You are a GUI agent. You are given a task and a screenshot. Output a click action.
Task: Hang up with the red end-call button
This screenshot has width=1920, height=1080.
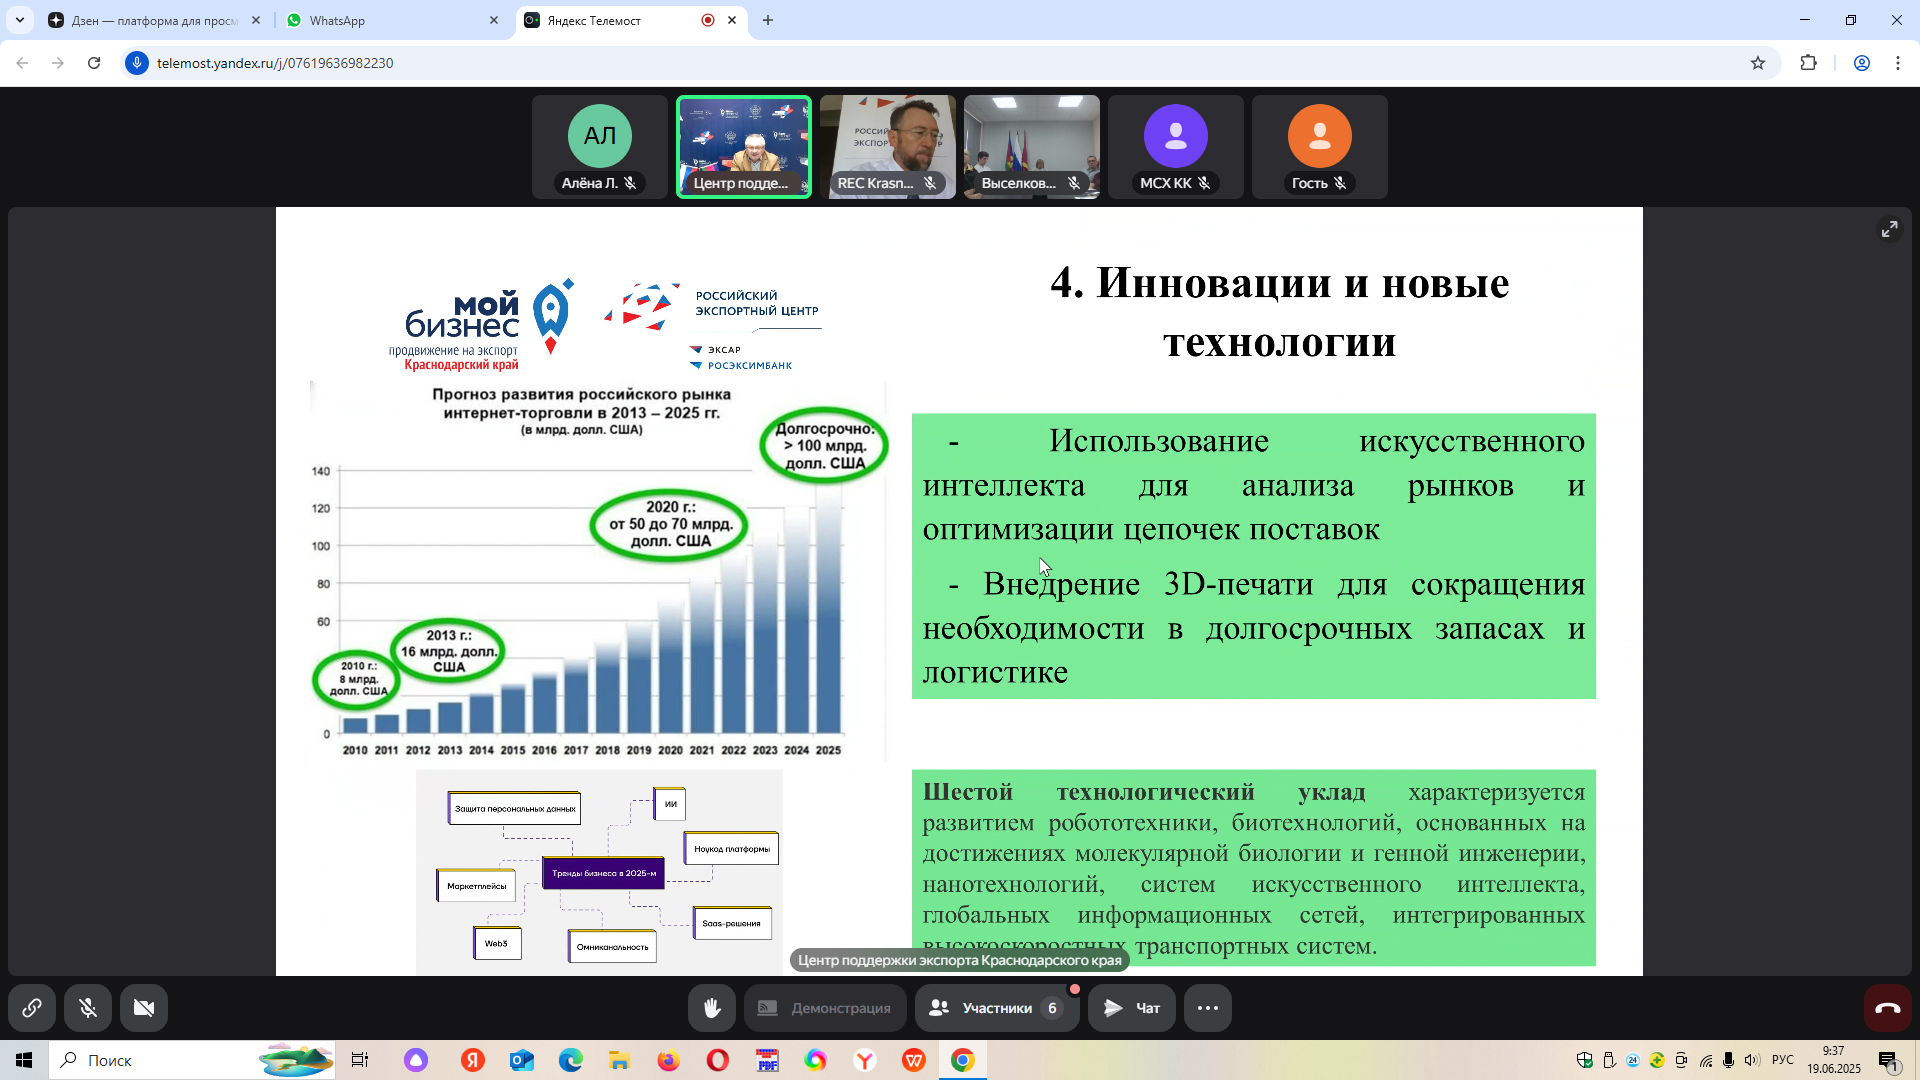point(1887,1008)
